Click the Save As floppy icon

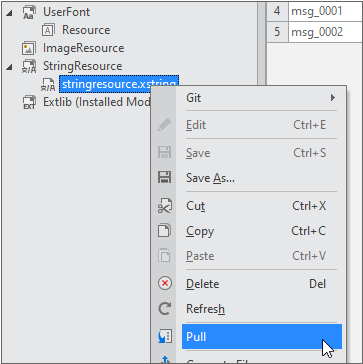pos(164,177)
